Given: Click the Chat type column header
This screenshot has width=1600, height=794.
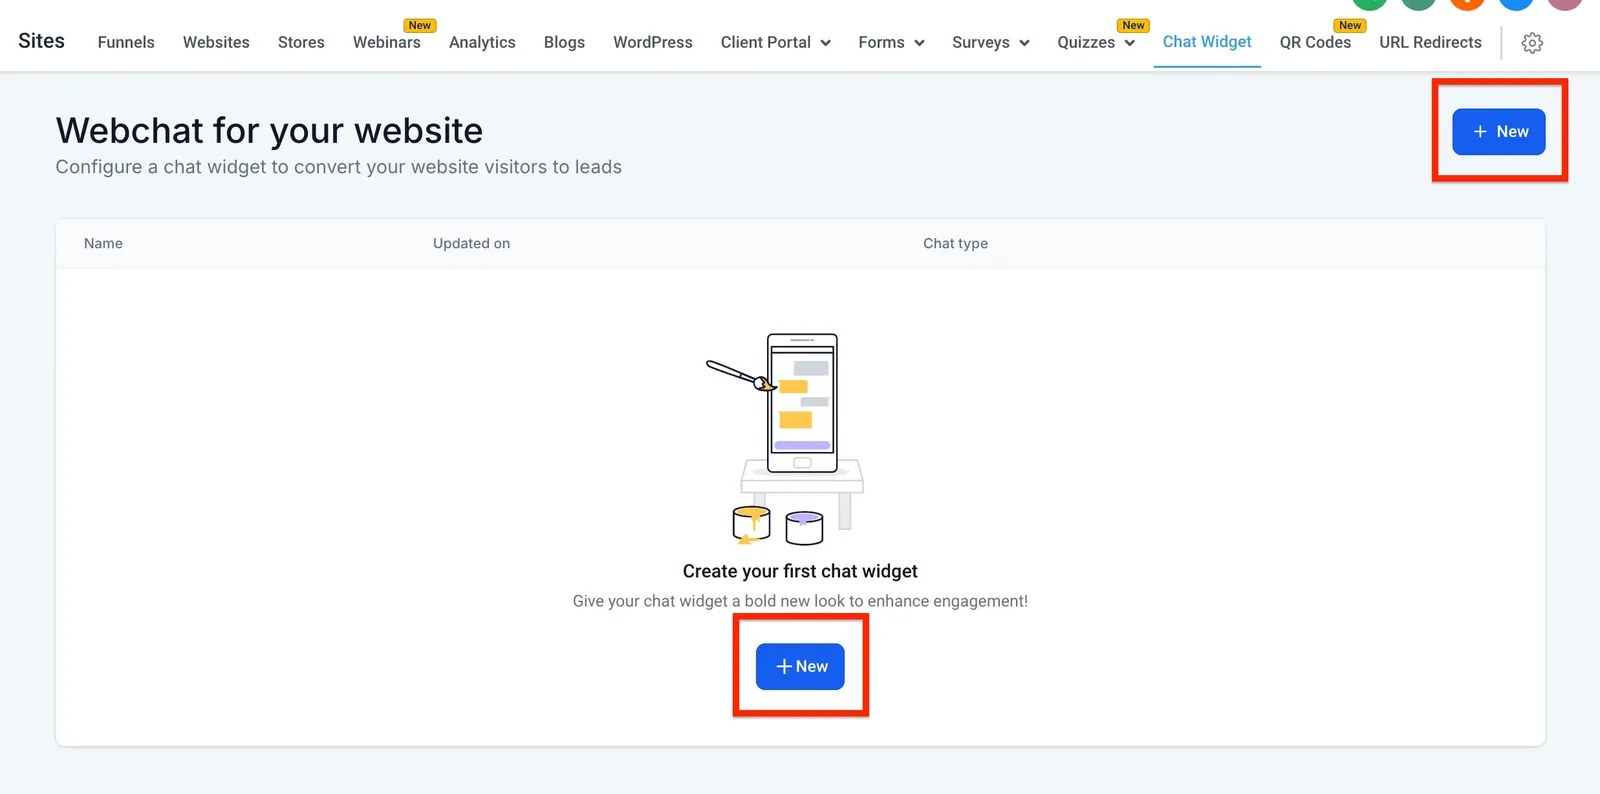Looking at the screenshot, I should click(955, 243).
